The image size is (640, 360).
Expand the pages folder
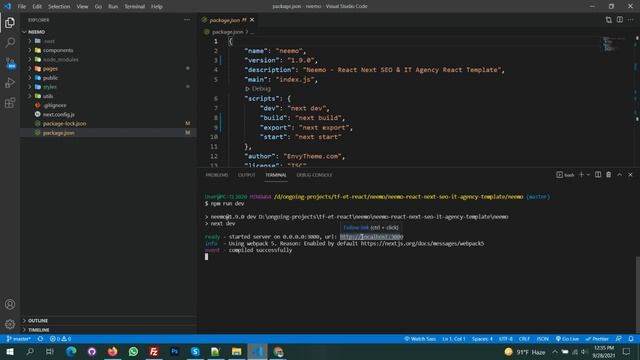point(30,69)
